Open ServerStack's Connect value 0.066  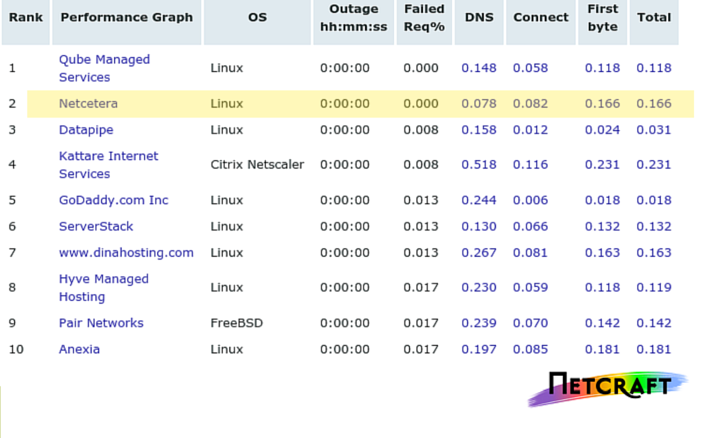click(x=530, y=226)
